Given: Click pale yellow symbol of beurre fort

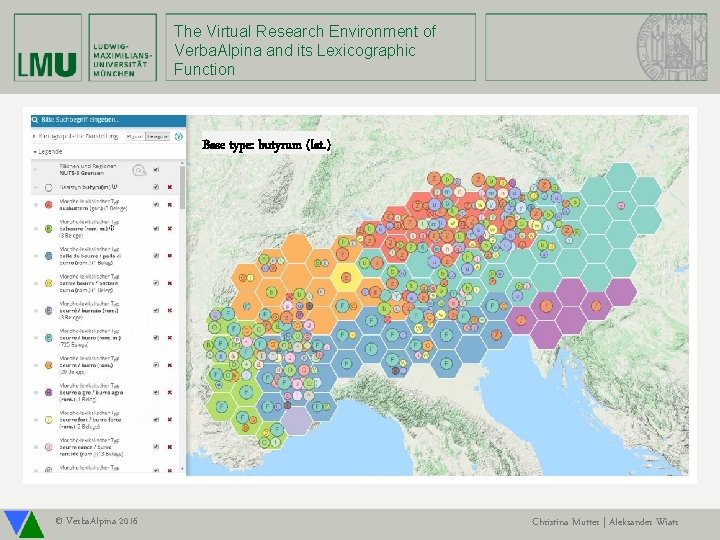Looking at the screenshot, I should (x=49, y=420).
